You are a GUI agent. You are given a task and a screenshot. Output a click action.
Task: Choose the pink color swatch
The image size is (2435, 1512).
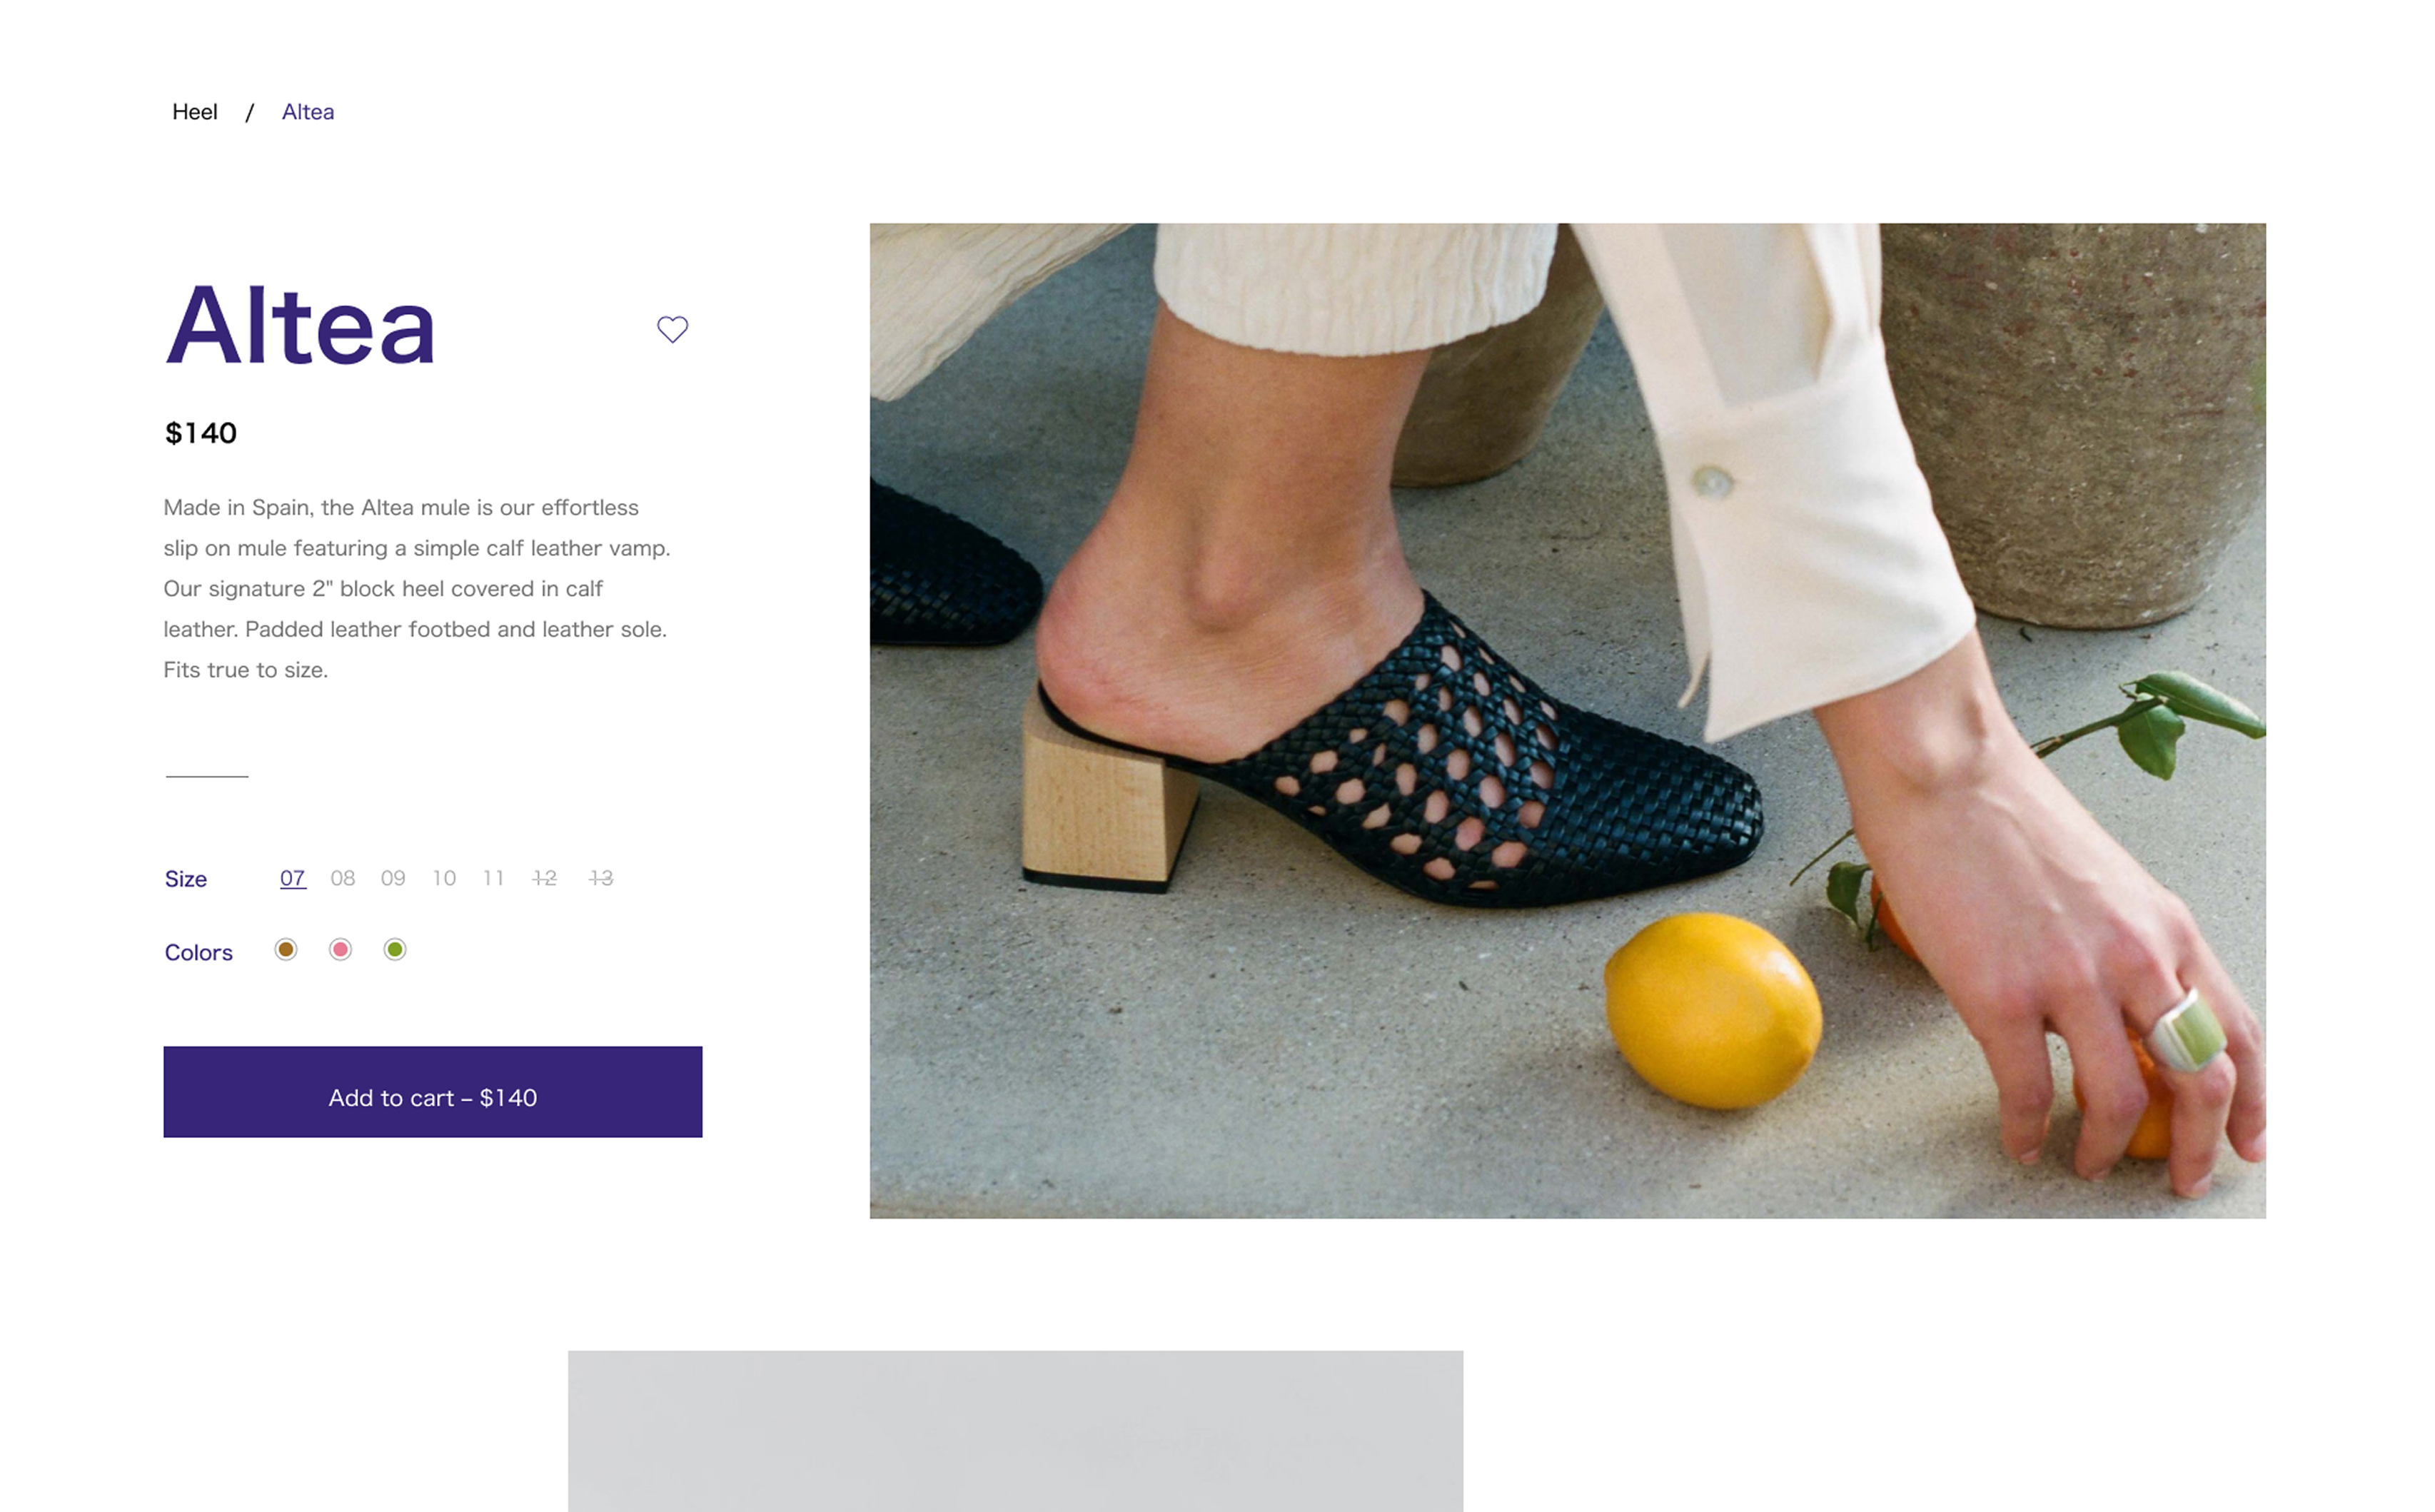[x=340, y=949]
